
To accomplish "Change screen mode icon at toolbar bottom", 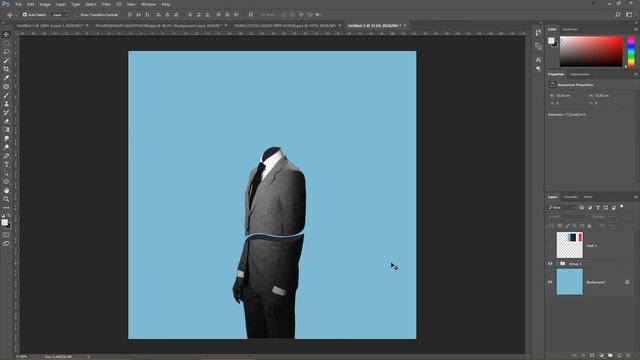I will click(6, 243).
